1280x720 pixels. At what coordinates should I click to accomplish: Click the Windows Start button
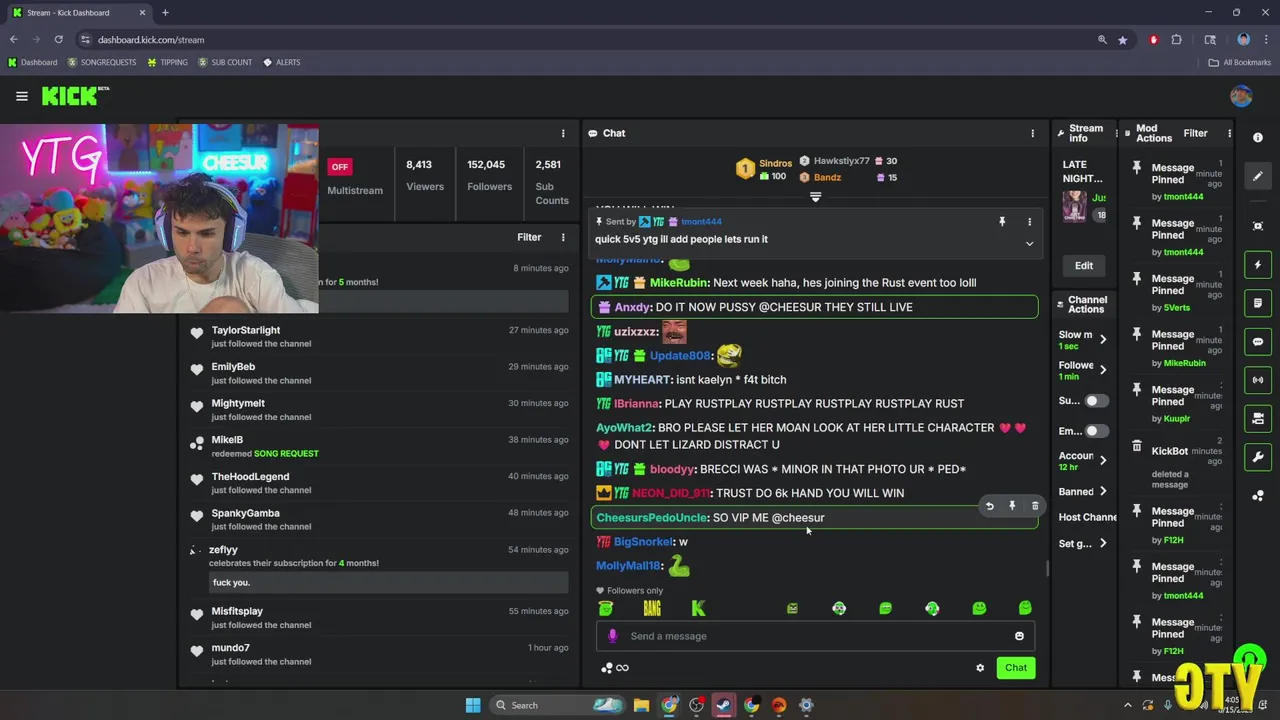tap(473, 705)
